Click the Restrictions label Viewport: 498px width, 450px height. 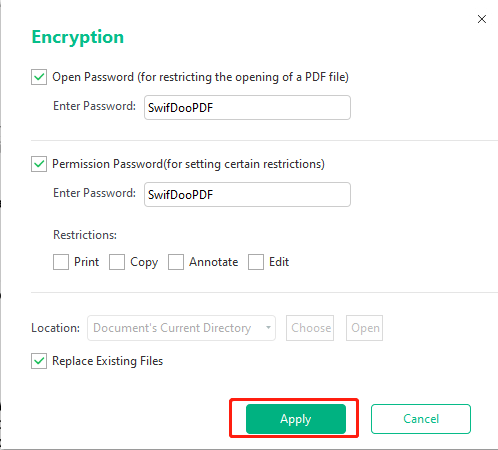point(85,235)
